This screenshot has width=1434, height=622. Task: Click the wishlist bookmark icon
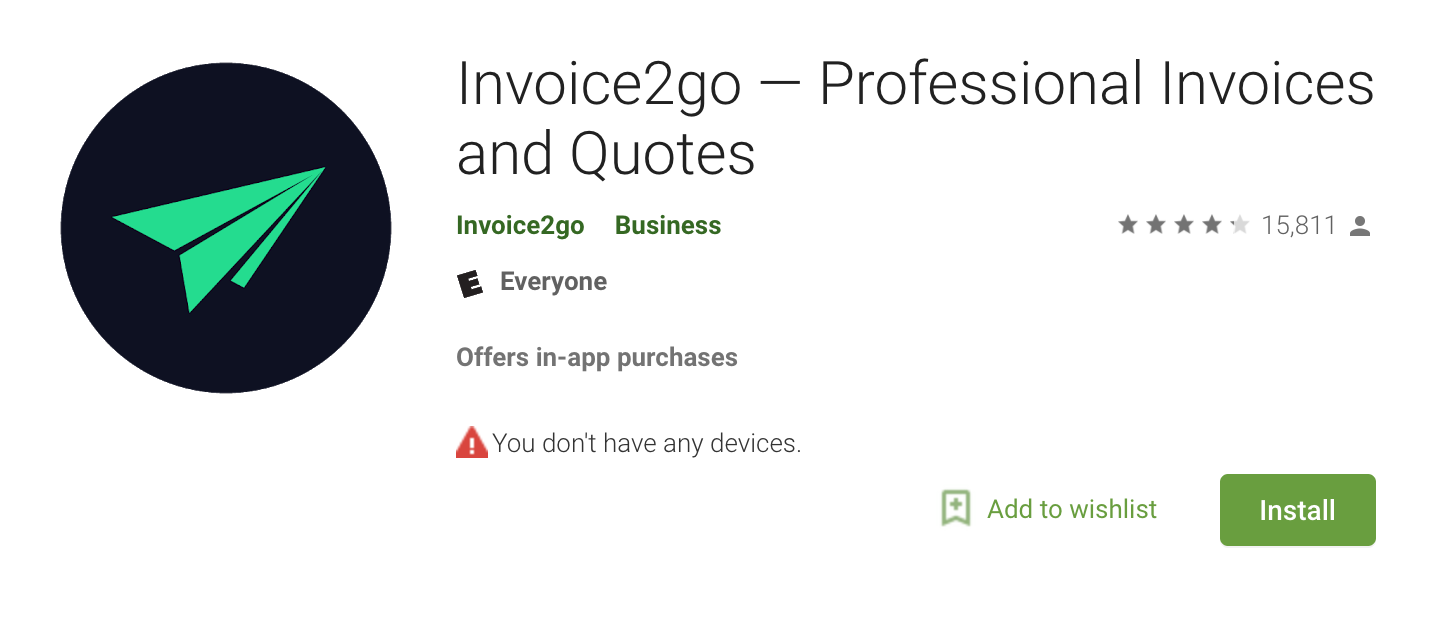click(956, 509)
